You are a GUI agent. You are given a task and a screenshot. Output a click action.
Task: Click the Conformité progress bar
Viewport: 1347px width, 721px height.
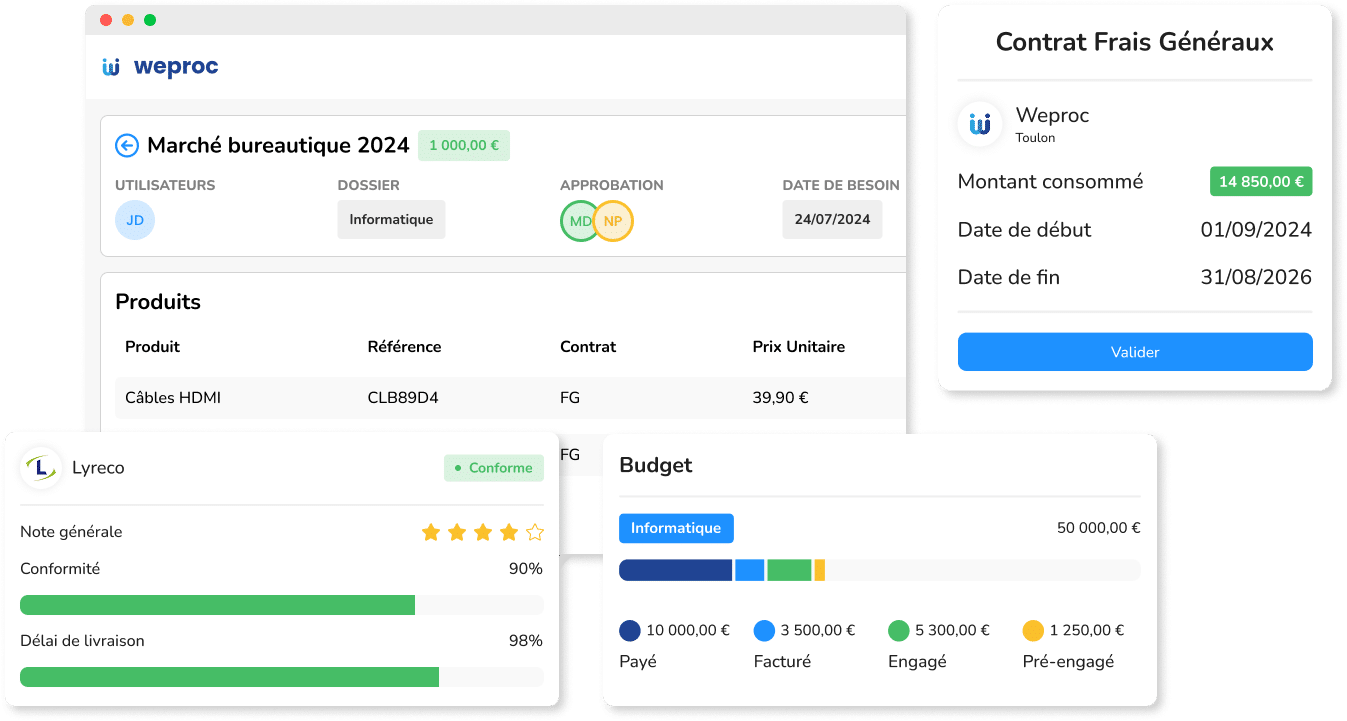coord(282,605)
